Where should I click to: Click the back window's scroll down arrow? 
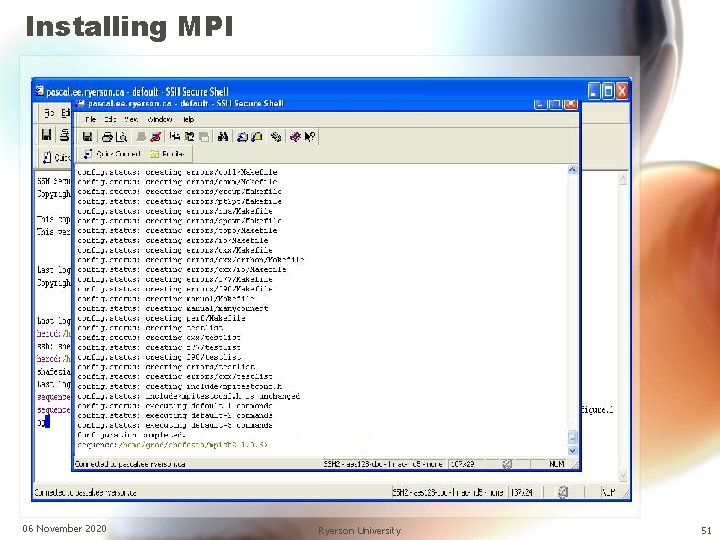tap(623, 475)
